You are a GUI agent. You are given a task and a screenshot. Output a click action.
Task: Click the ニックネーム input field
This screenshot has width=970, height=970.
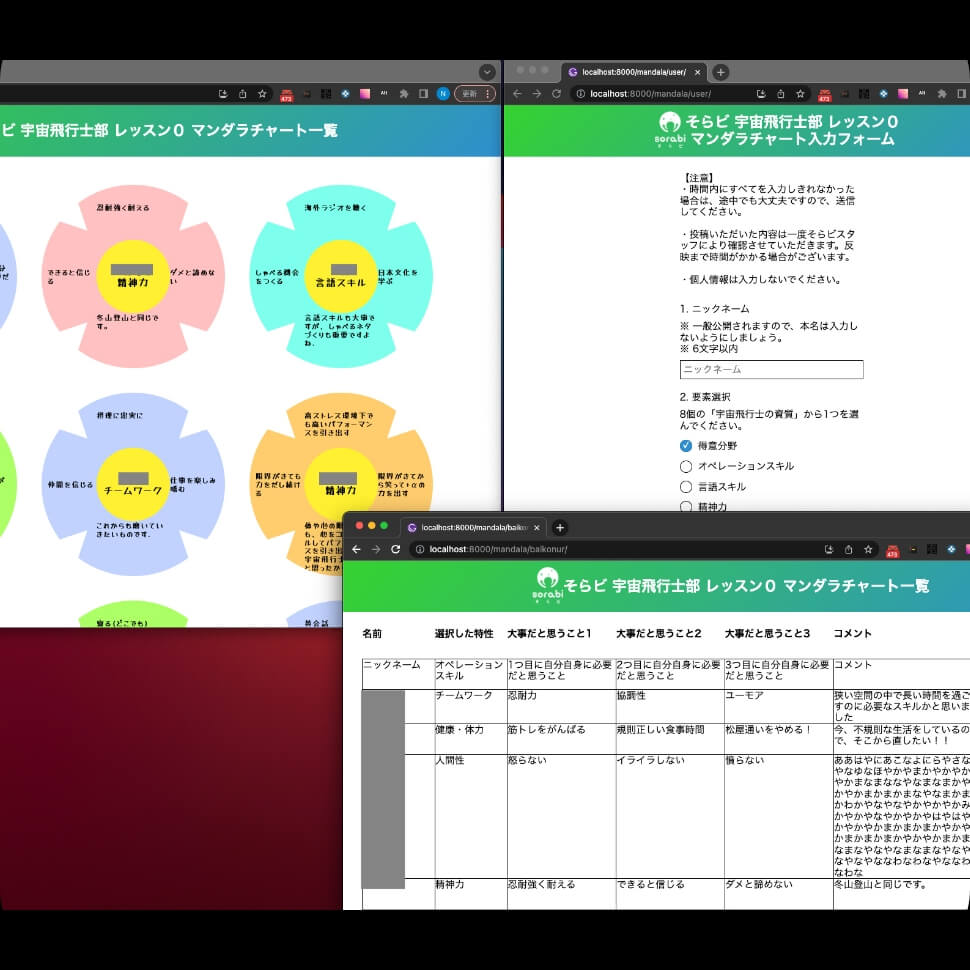click(x=771, y=369)
